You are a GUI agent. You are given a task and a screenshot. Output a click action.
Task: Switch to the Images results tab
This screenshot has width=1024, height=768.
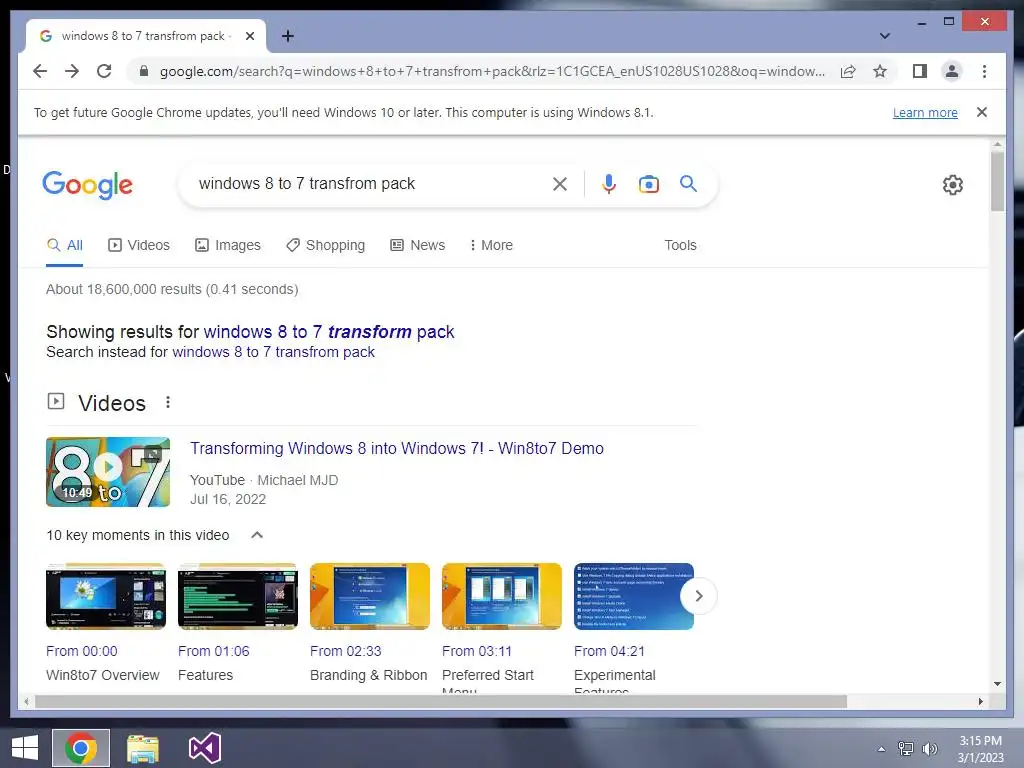coord(228,246)
